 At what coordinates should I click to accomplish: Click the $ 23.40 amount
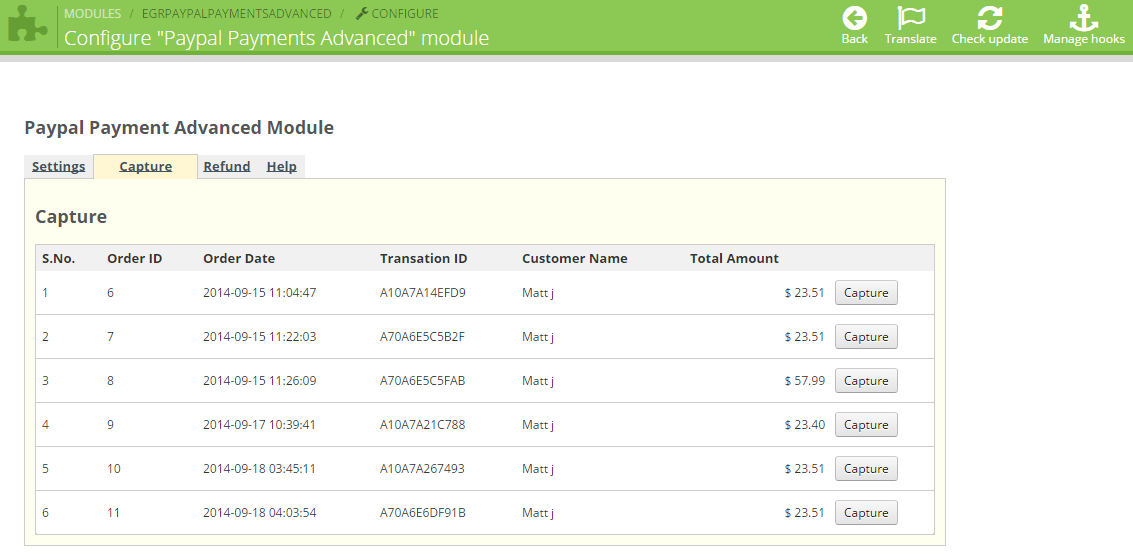pyautogui.click(x=804, y=425)
